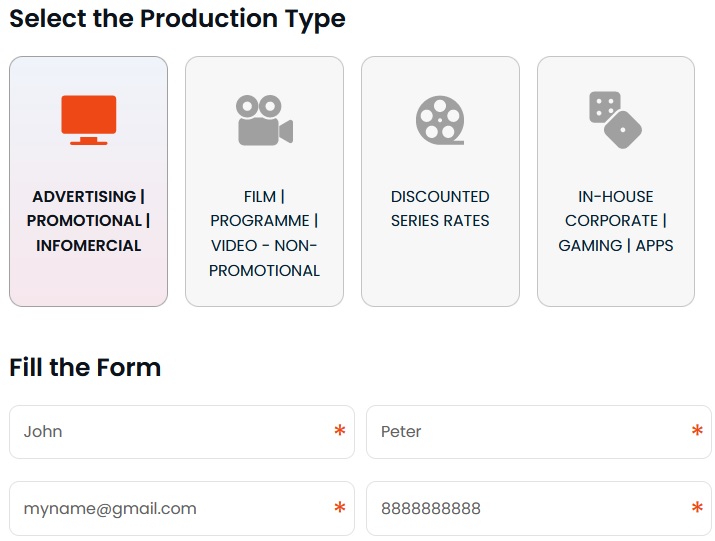Click the asterisk in the phone number field
The width and height of the screenshot is (715, 541).
[x=697, y=508]
